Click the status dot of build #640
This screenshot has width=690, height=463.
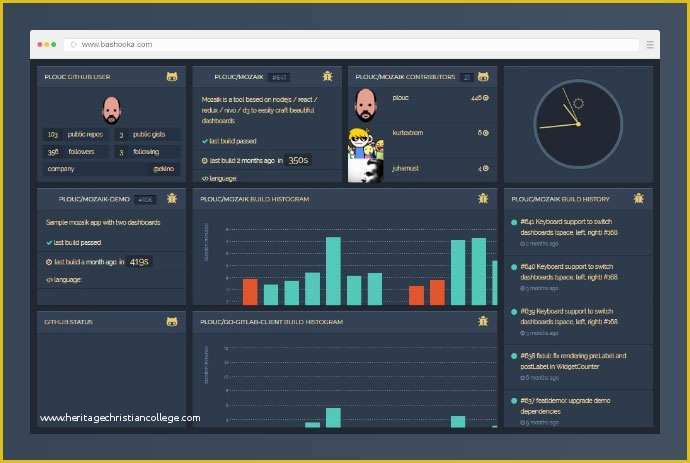(x=514, y=267)
